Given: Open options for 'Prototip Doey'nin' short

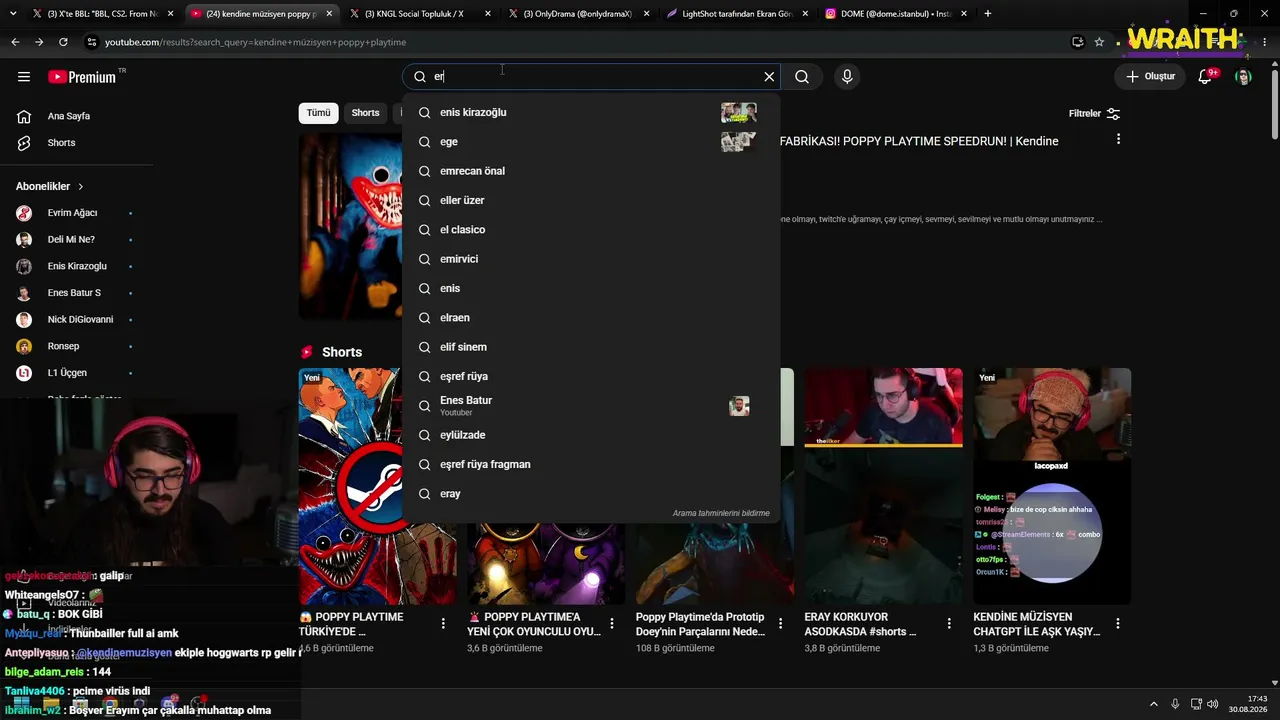Looking at the screenshot, I should 781,623.
